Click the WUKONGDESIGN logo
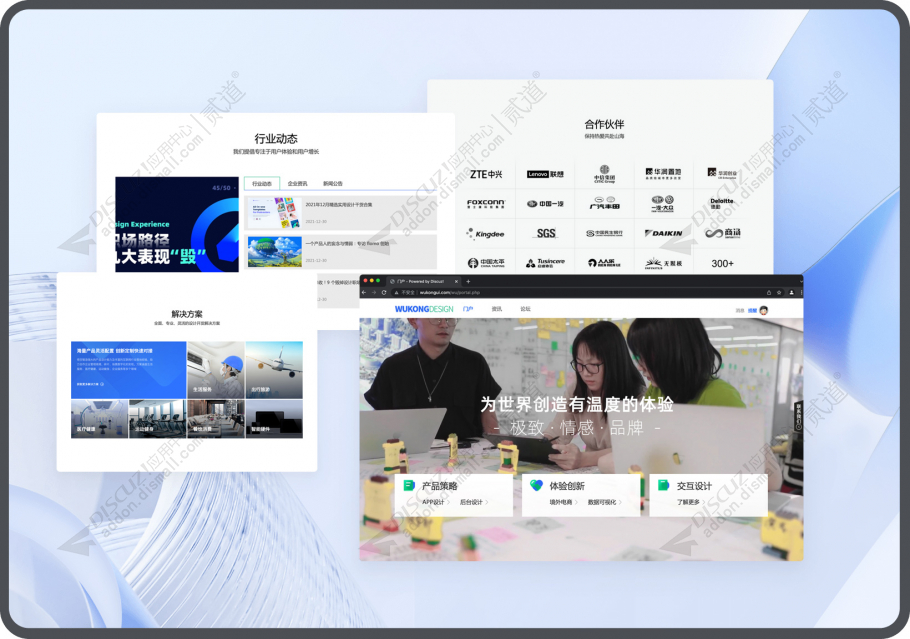The height and width of the screenshot is (639, 910). click(x=424, y=309)
